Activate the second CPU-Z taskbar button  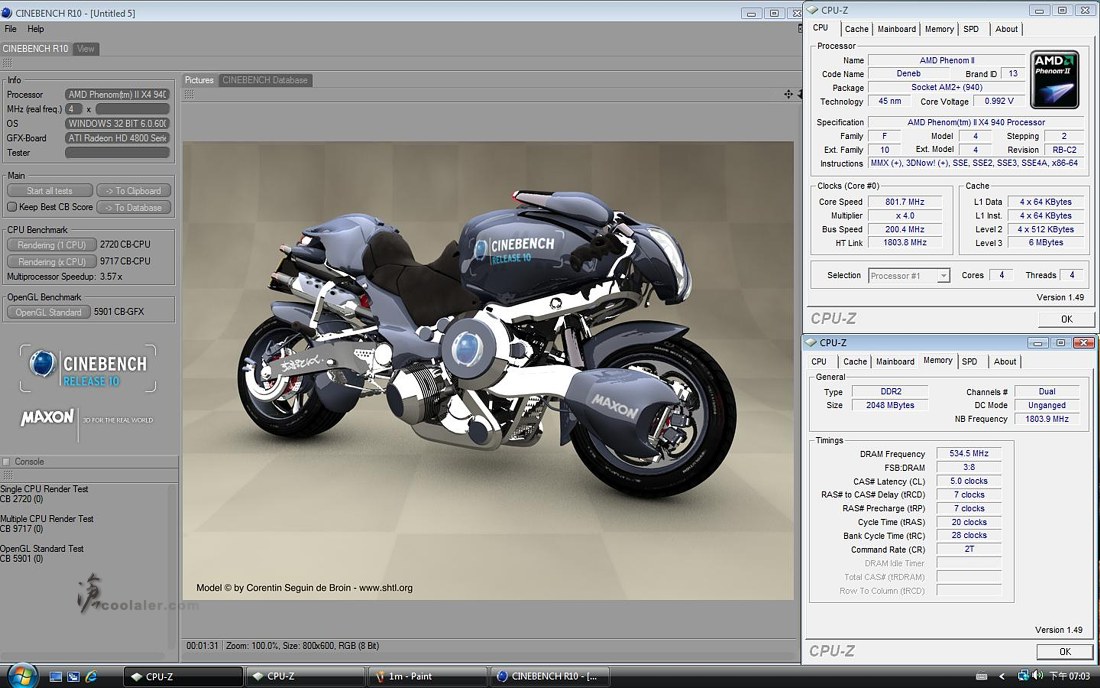[305, 677]
